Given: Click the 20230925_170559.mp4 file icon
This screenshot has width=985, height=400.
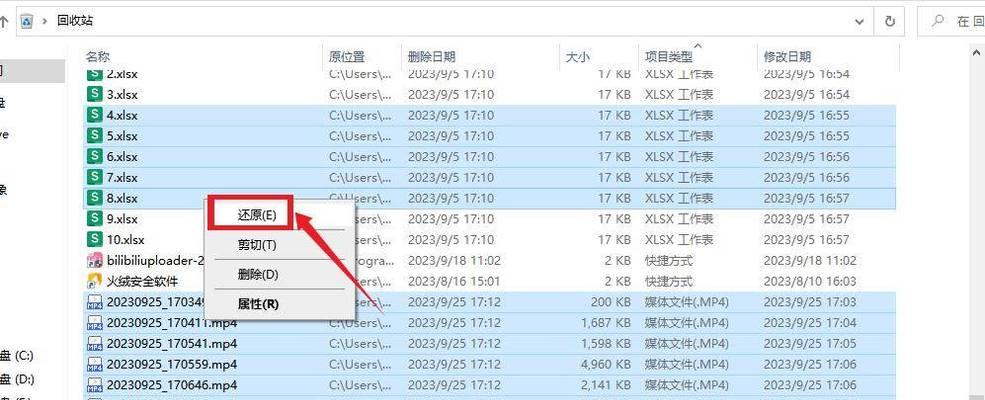Looking at the screenshot, I should coord(95,364).
